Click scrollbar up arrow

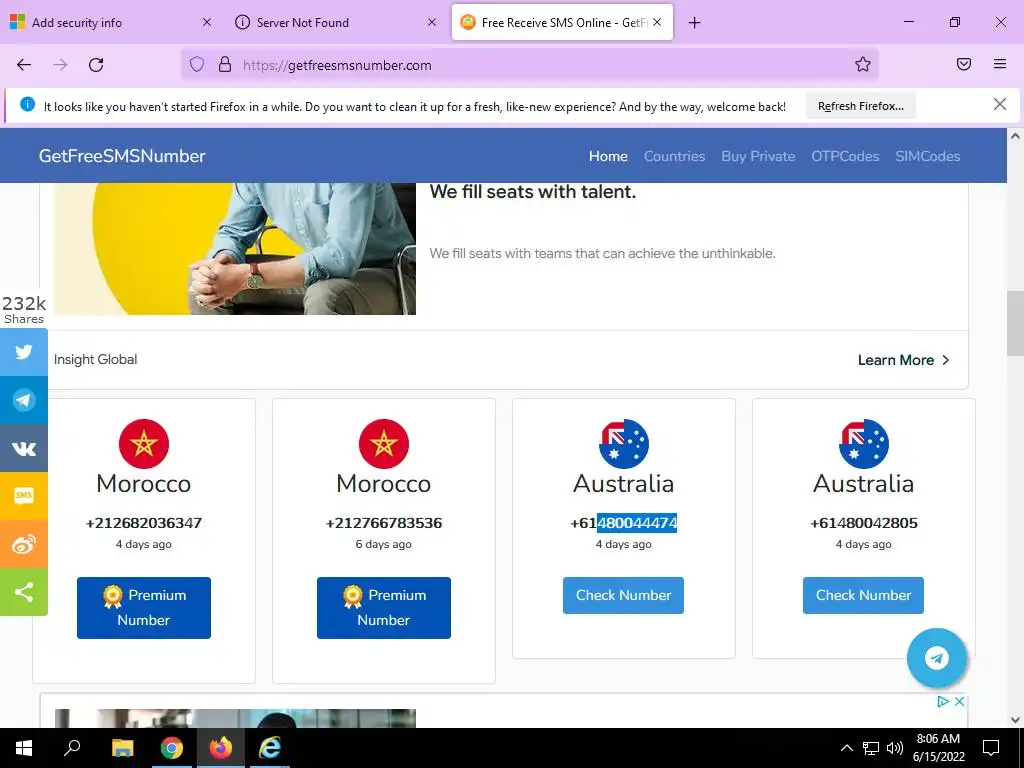pos(1015,136)
